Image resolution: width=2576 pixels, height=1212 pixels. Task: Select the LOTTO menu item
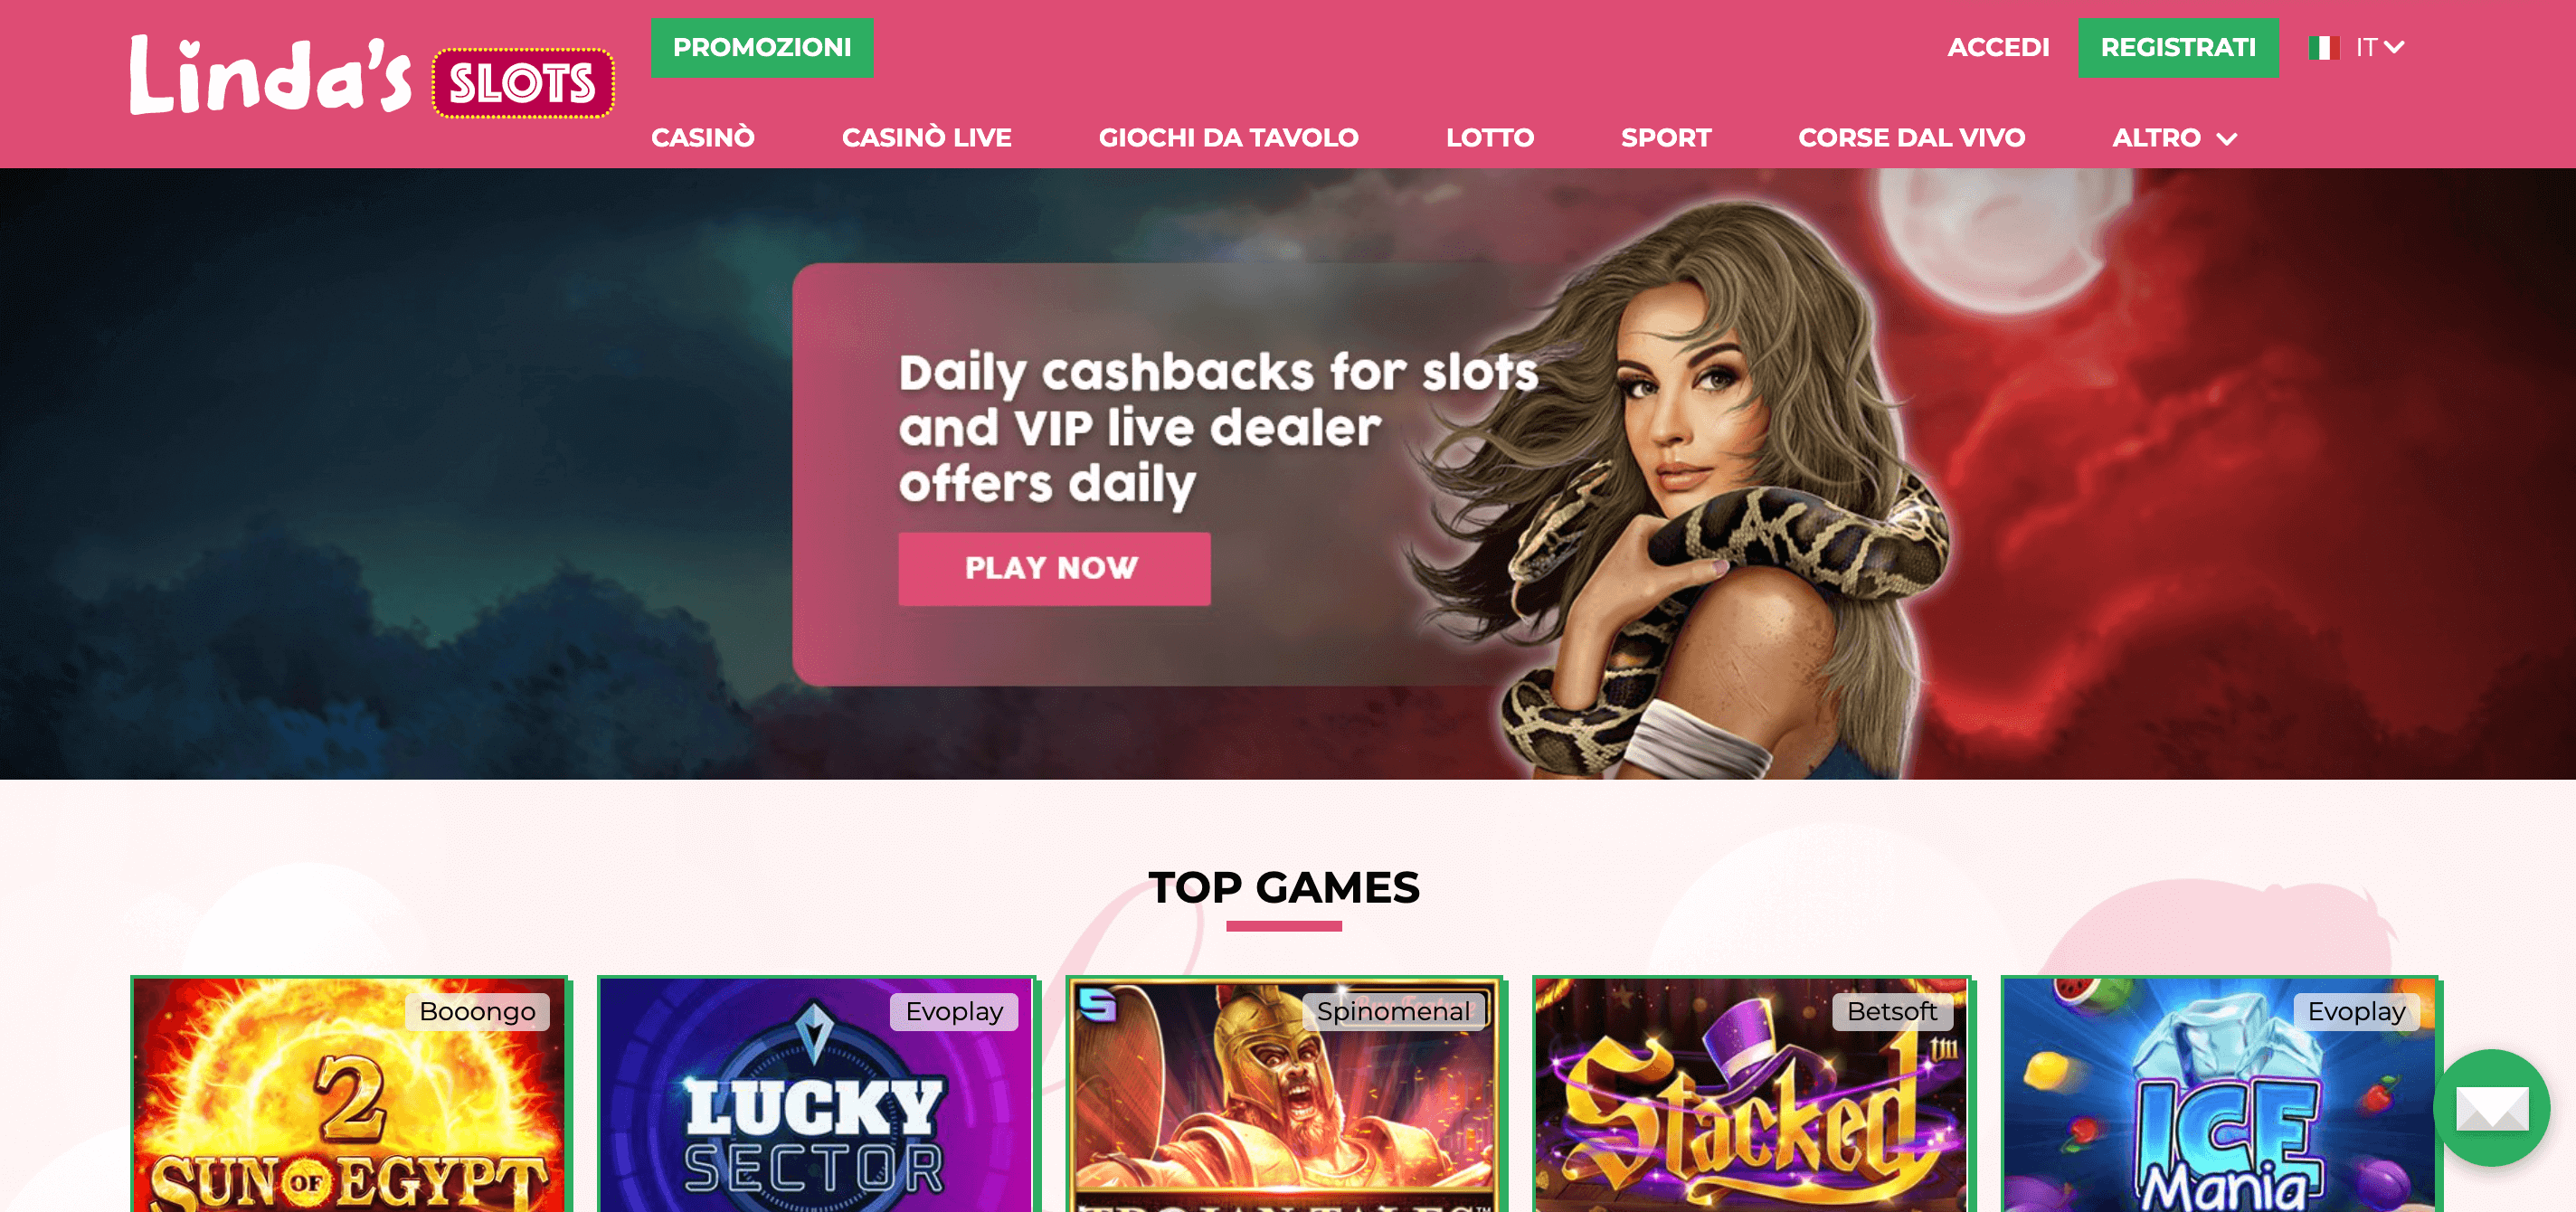pos(1489,138)
